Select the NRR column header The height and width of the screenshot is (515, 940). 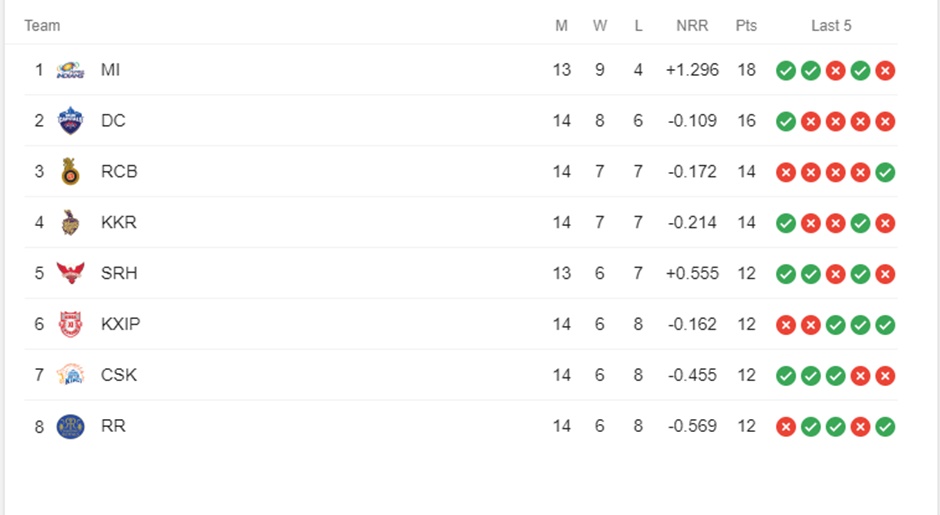[x=692, y=26]
